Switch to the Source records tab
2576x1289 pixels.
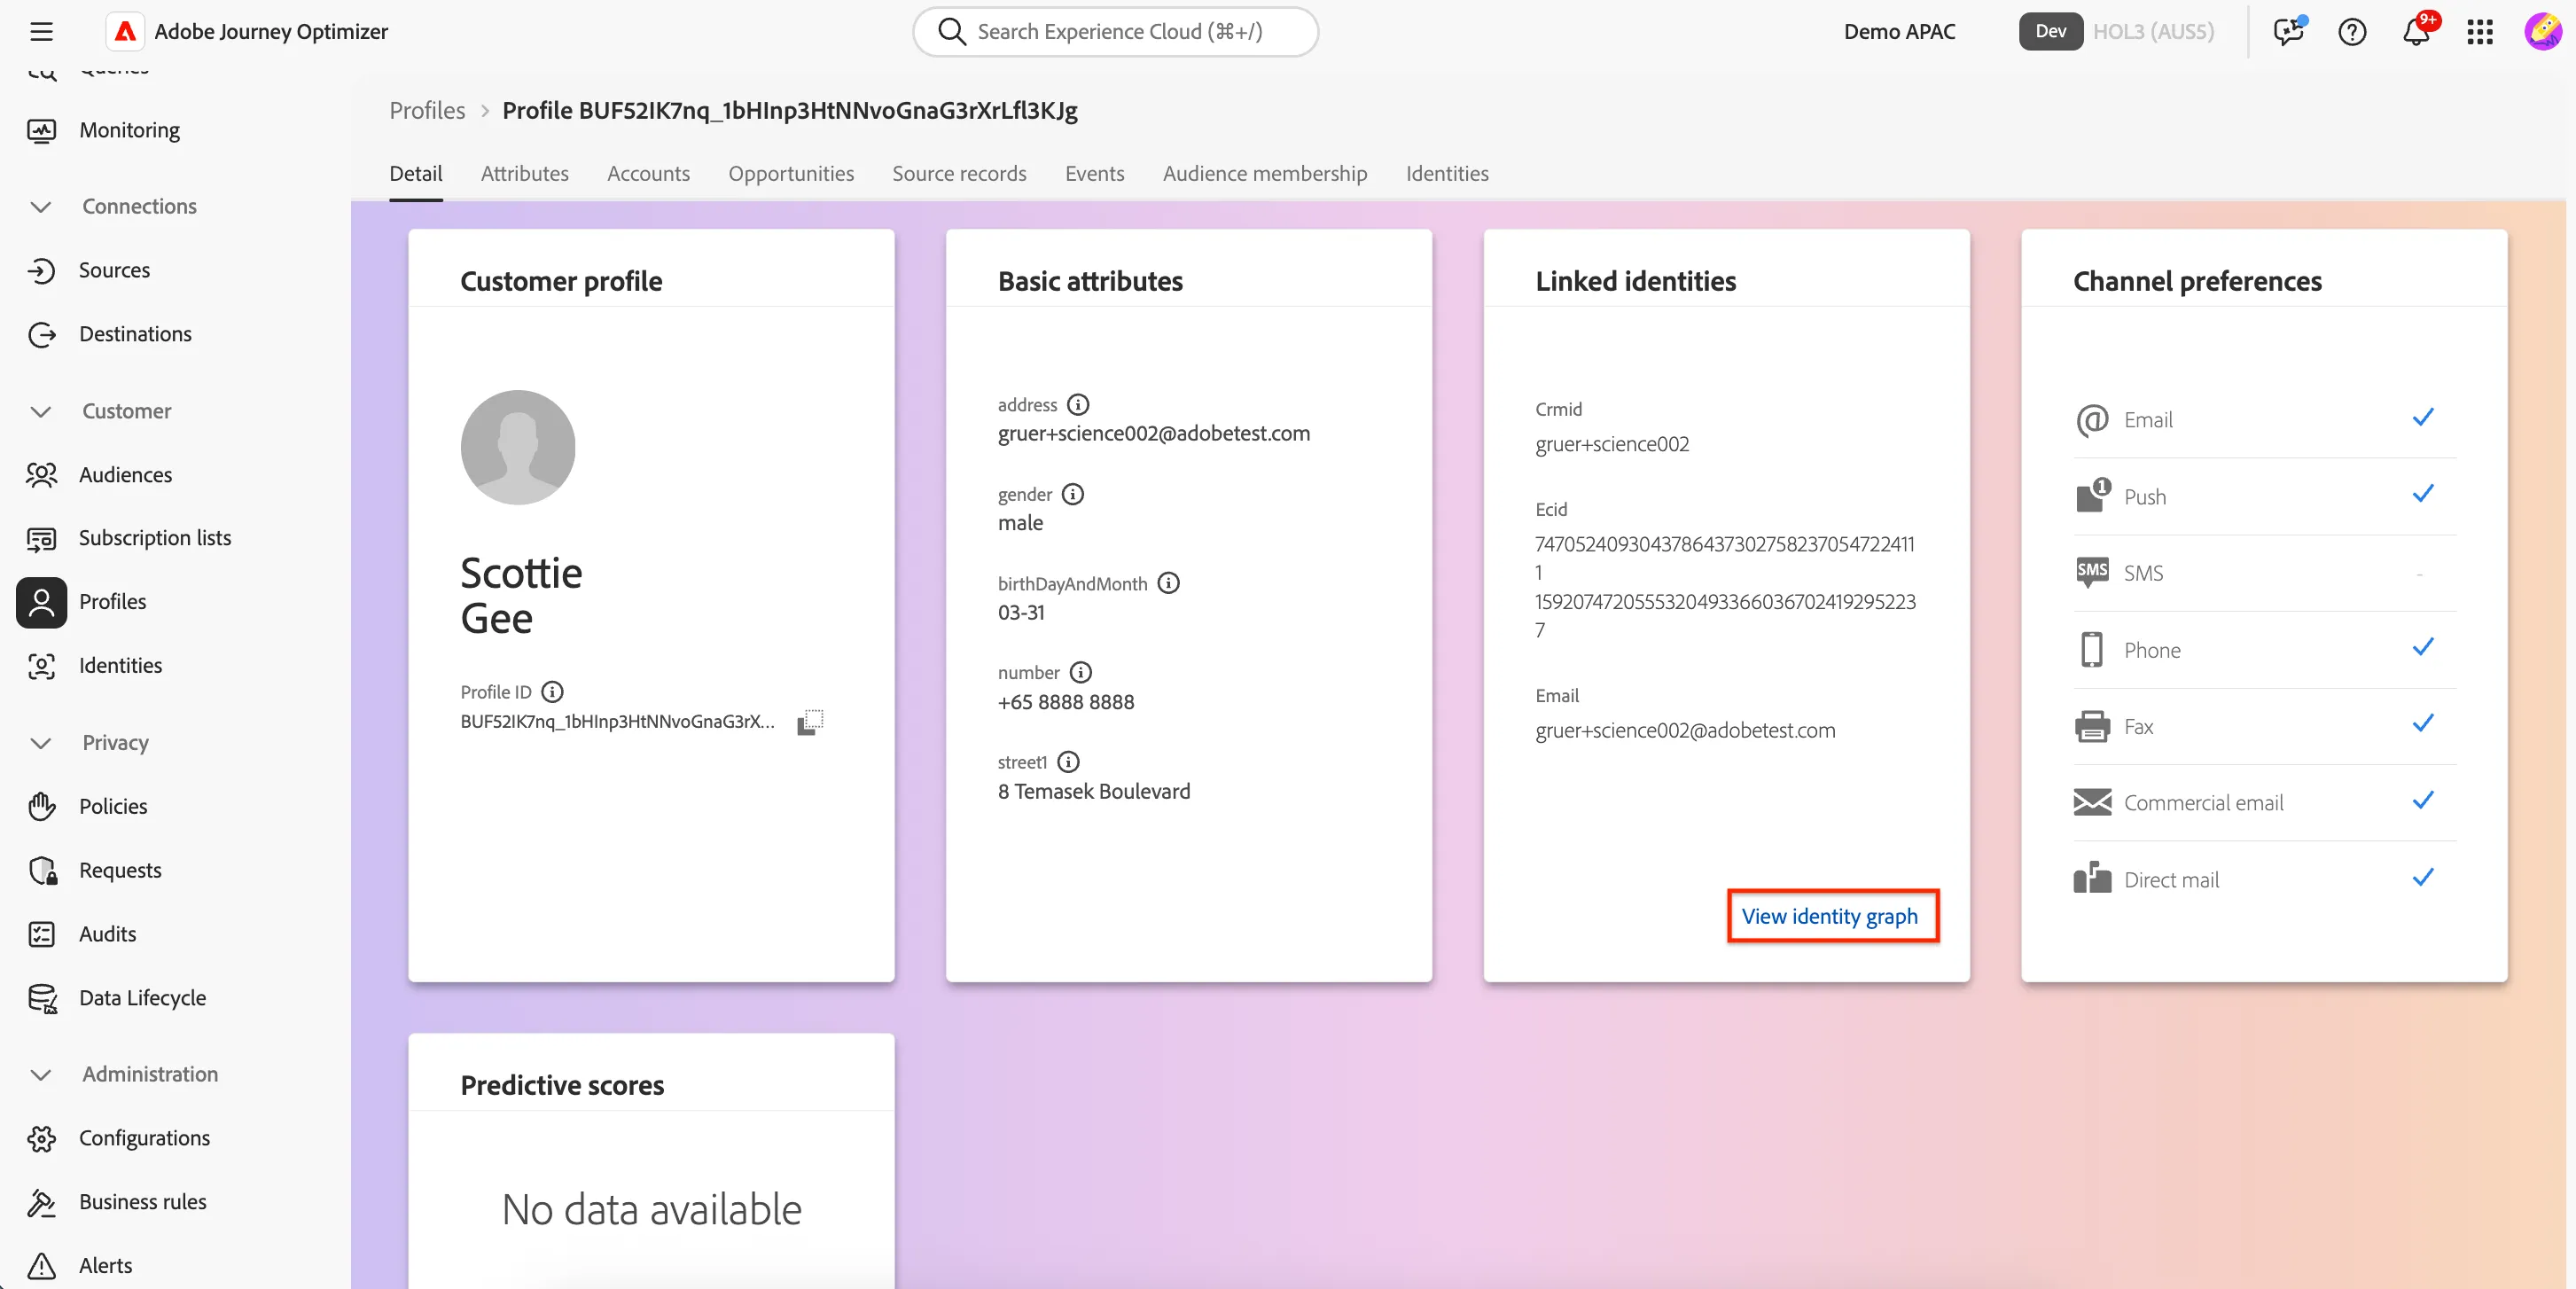(959, 173)
